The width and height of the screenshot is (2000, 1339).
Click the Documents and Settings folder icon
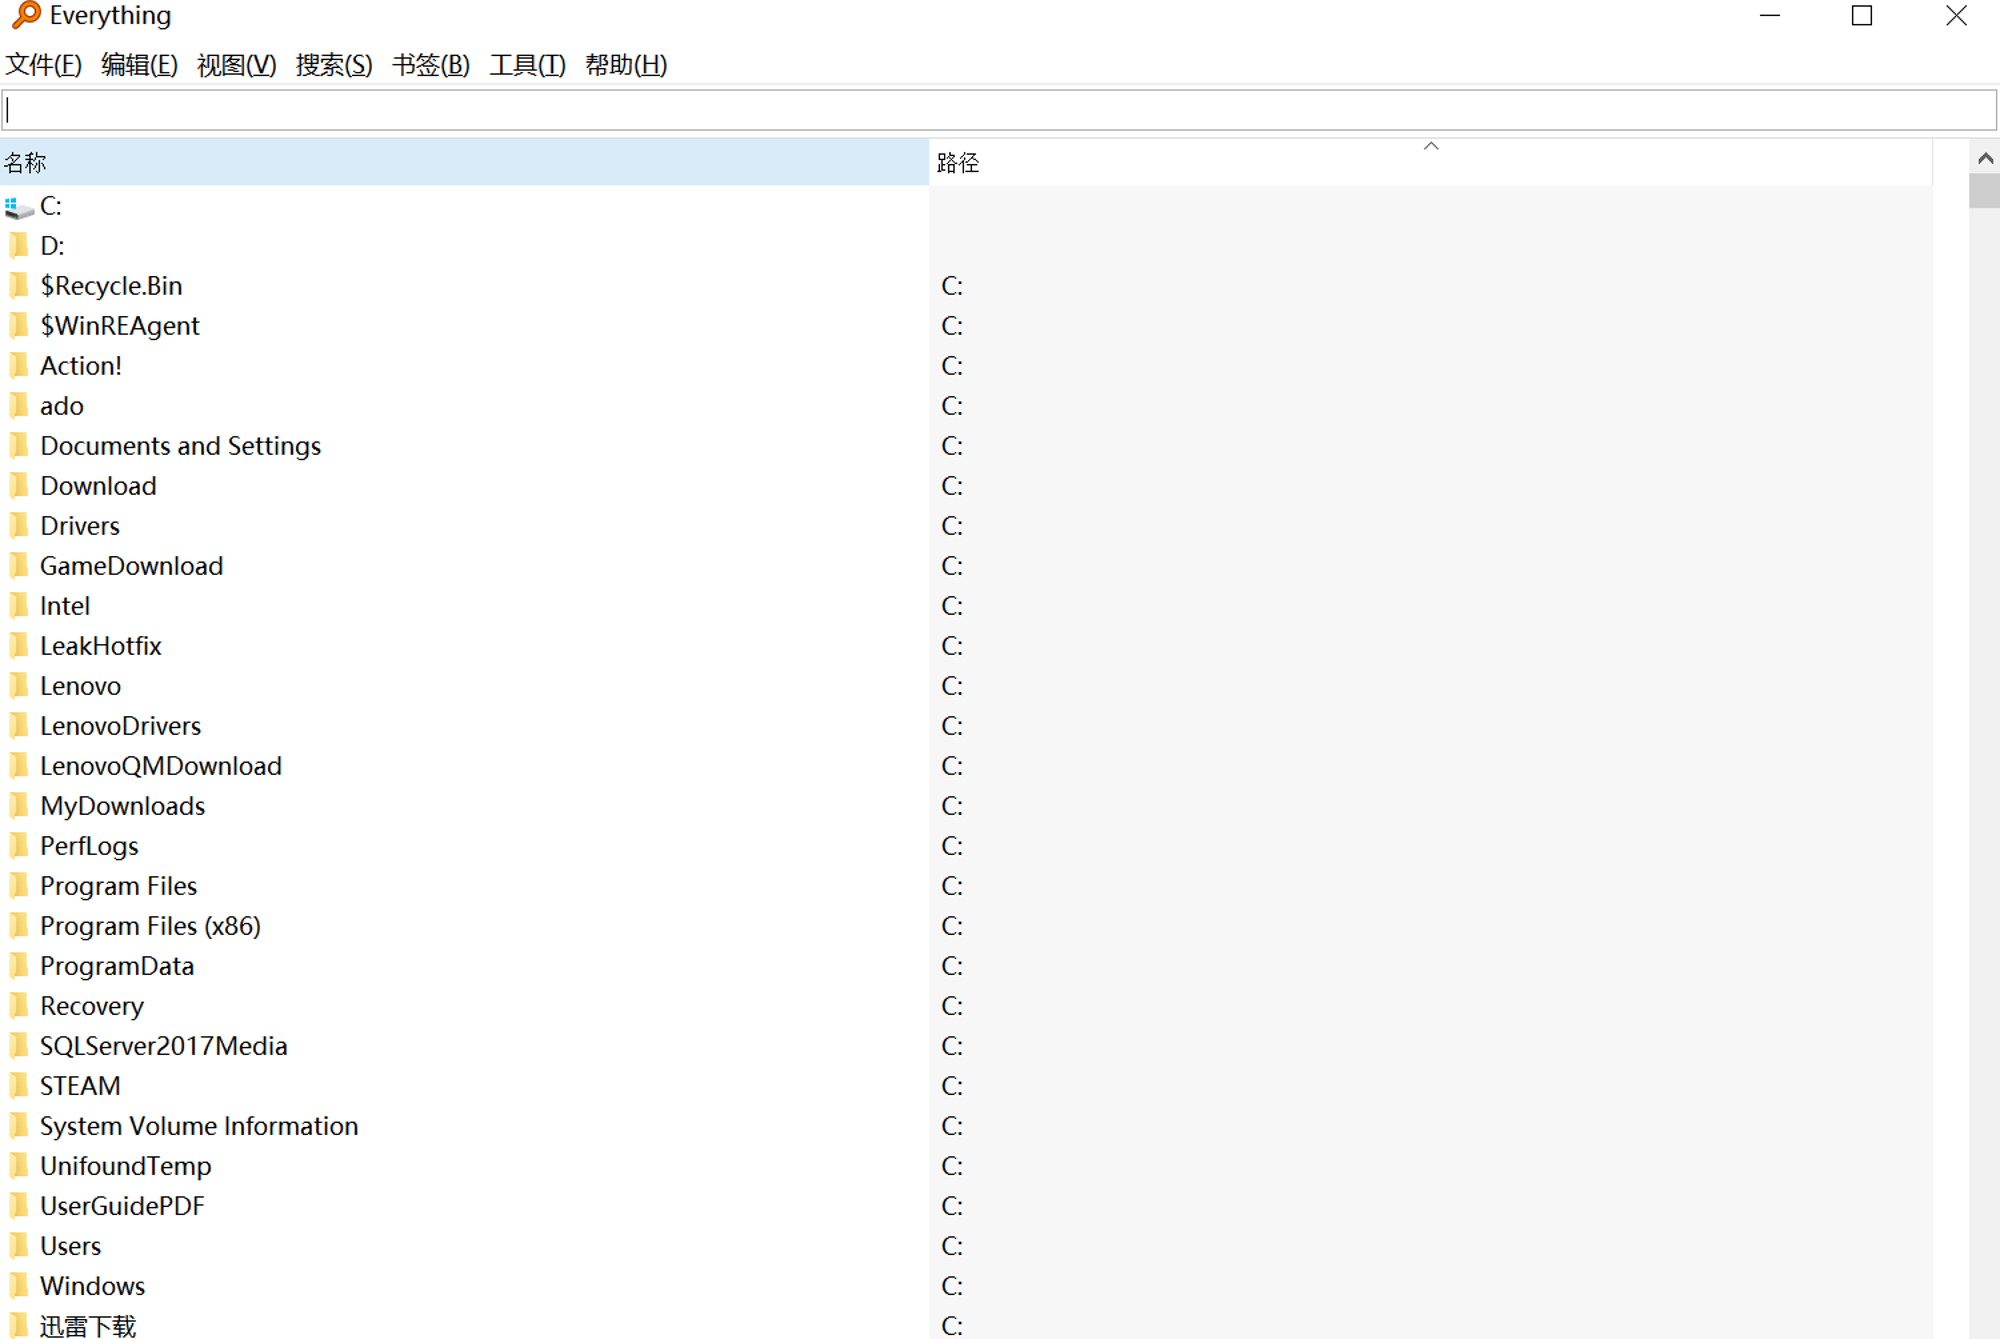19,445
